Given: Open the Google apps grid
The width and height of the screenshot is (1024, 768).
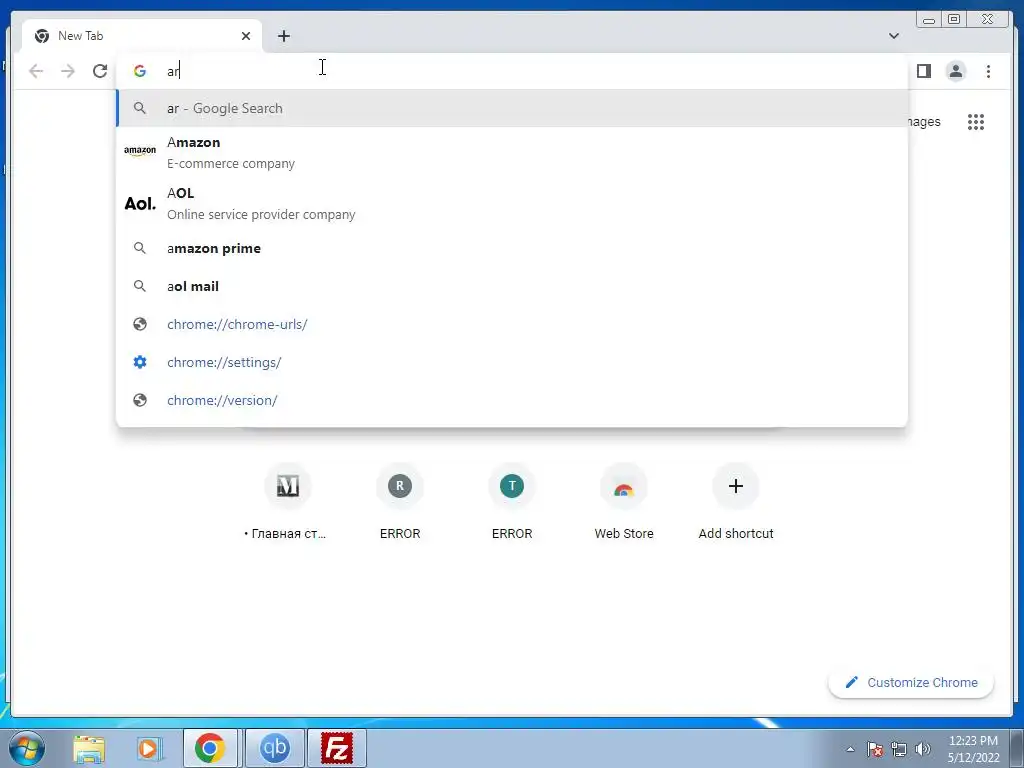Looking at the screenshot, I should click(976, 122).
